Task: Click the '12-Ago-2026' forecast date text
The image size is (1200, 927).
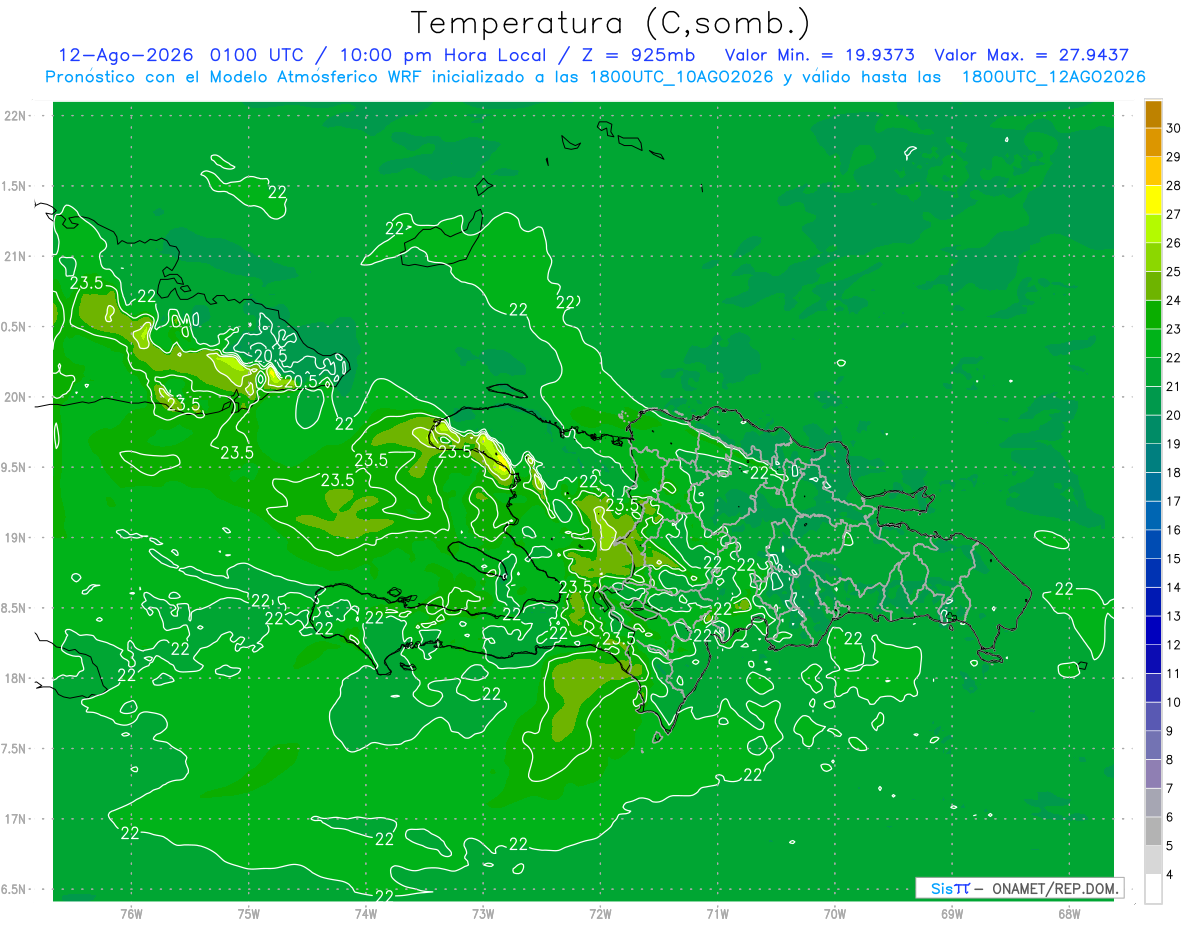Action: click(x=126, y=55)
